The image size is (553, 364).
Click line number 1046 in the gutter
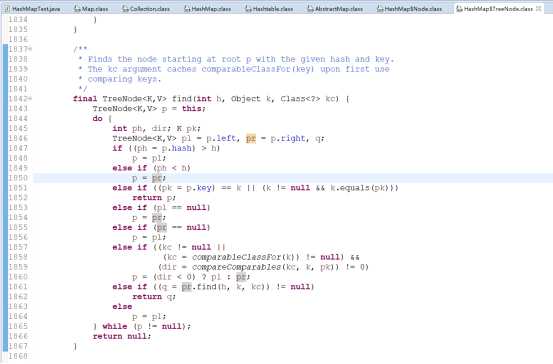tap(18, 138)
